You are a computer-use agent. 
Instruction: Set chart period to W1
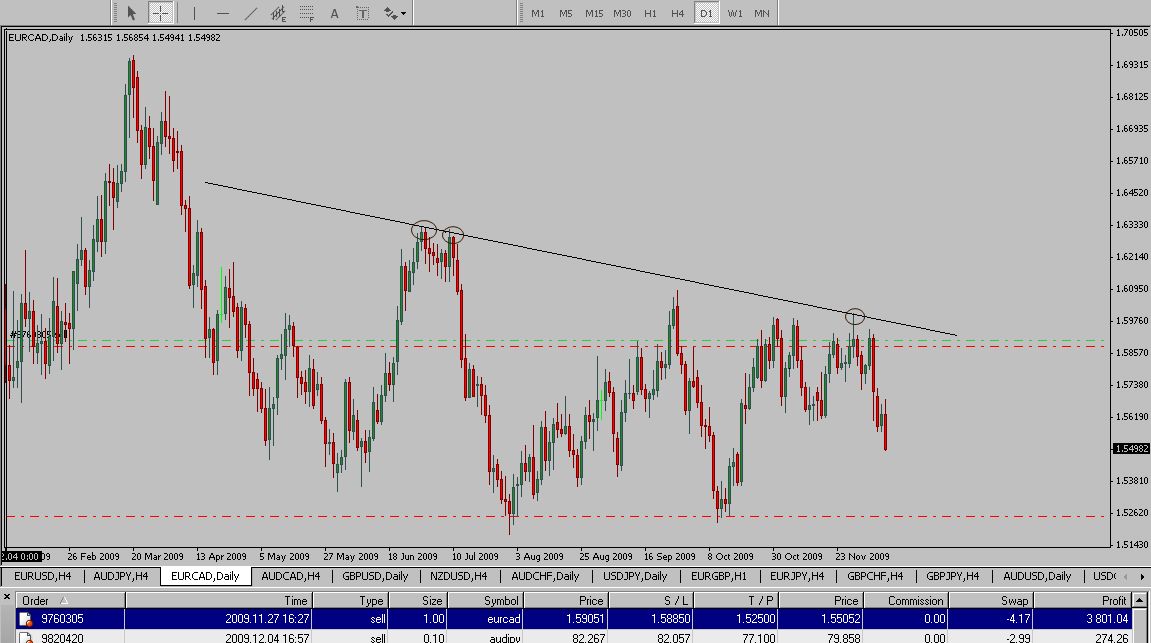735,14
